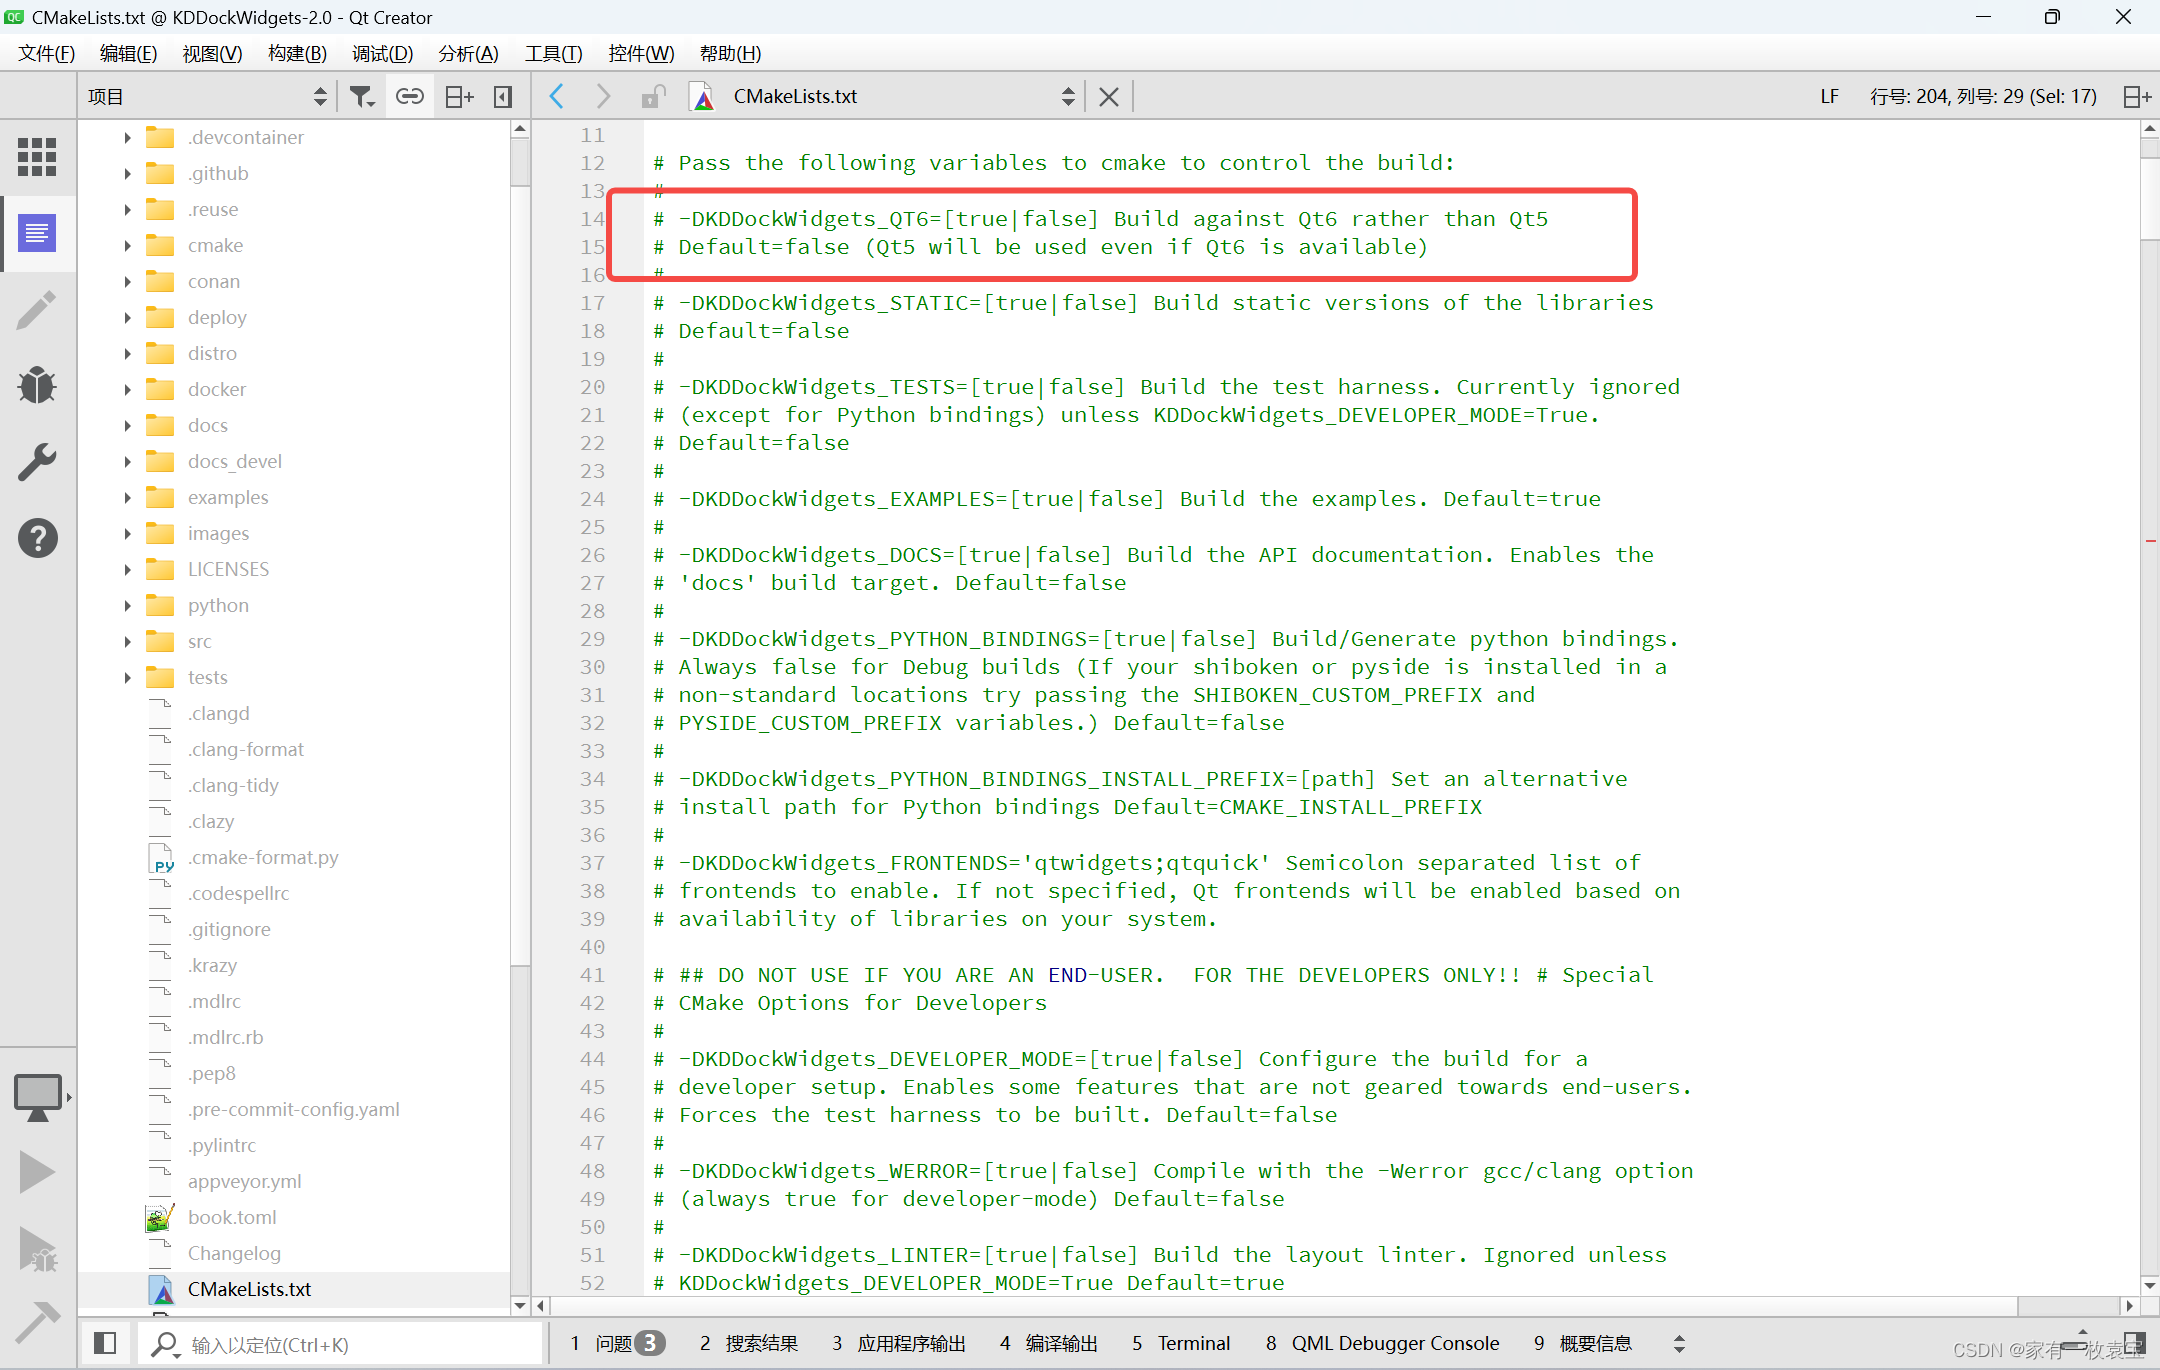Click the editor vertical scrollbar thumb
Screen dimensions: 2160x1370
[2150, 198]
